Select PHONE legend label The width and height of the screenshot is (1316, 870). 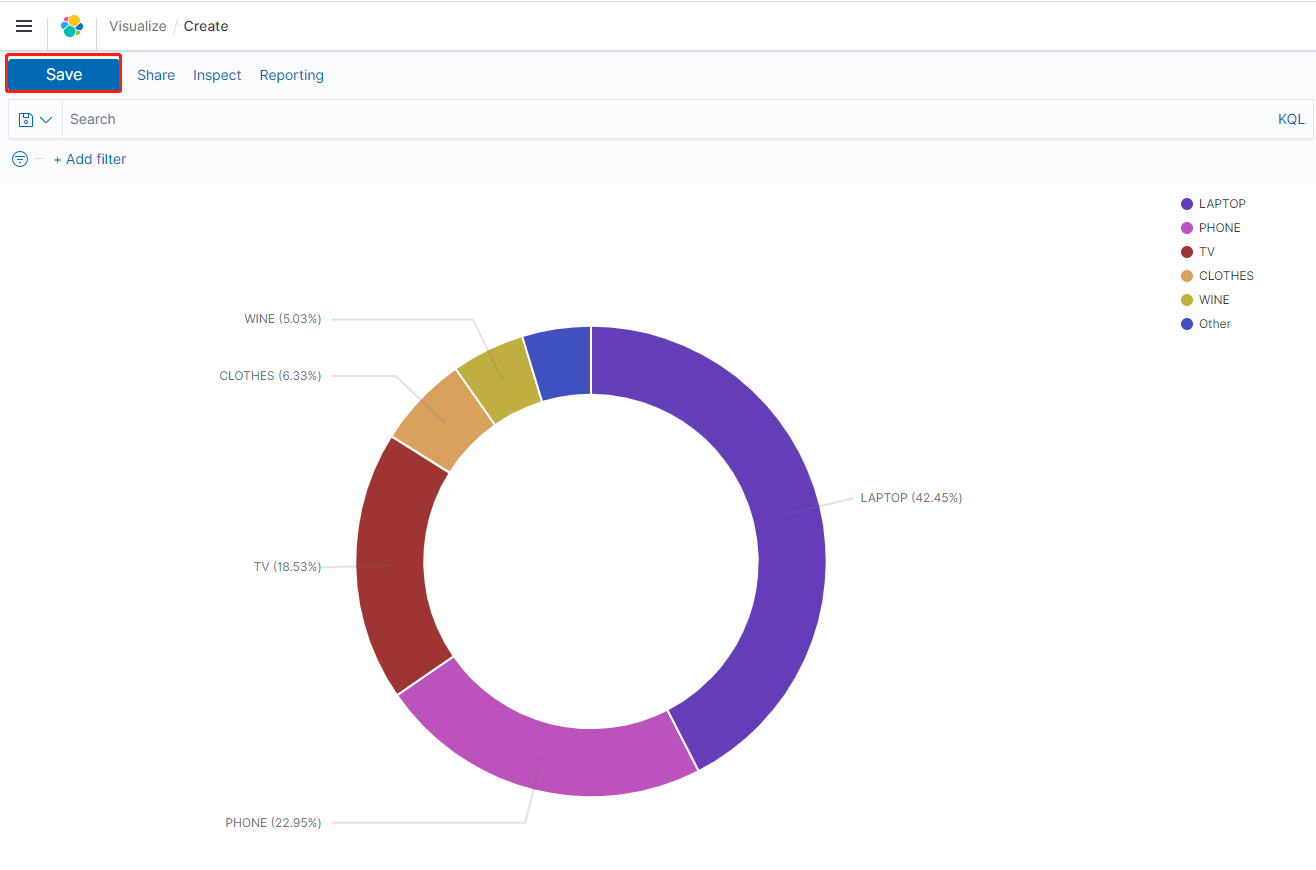coord(1219,228)
